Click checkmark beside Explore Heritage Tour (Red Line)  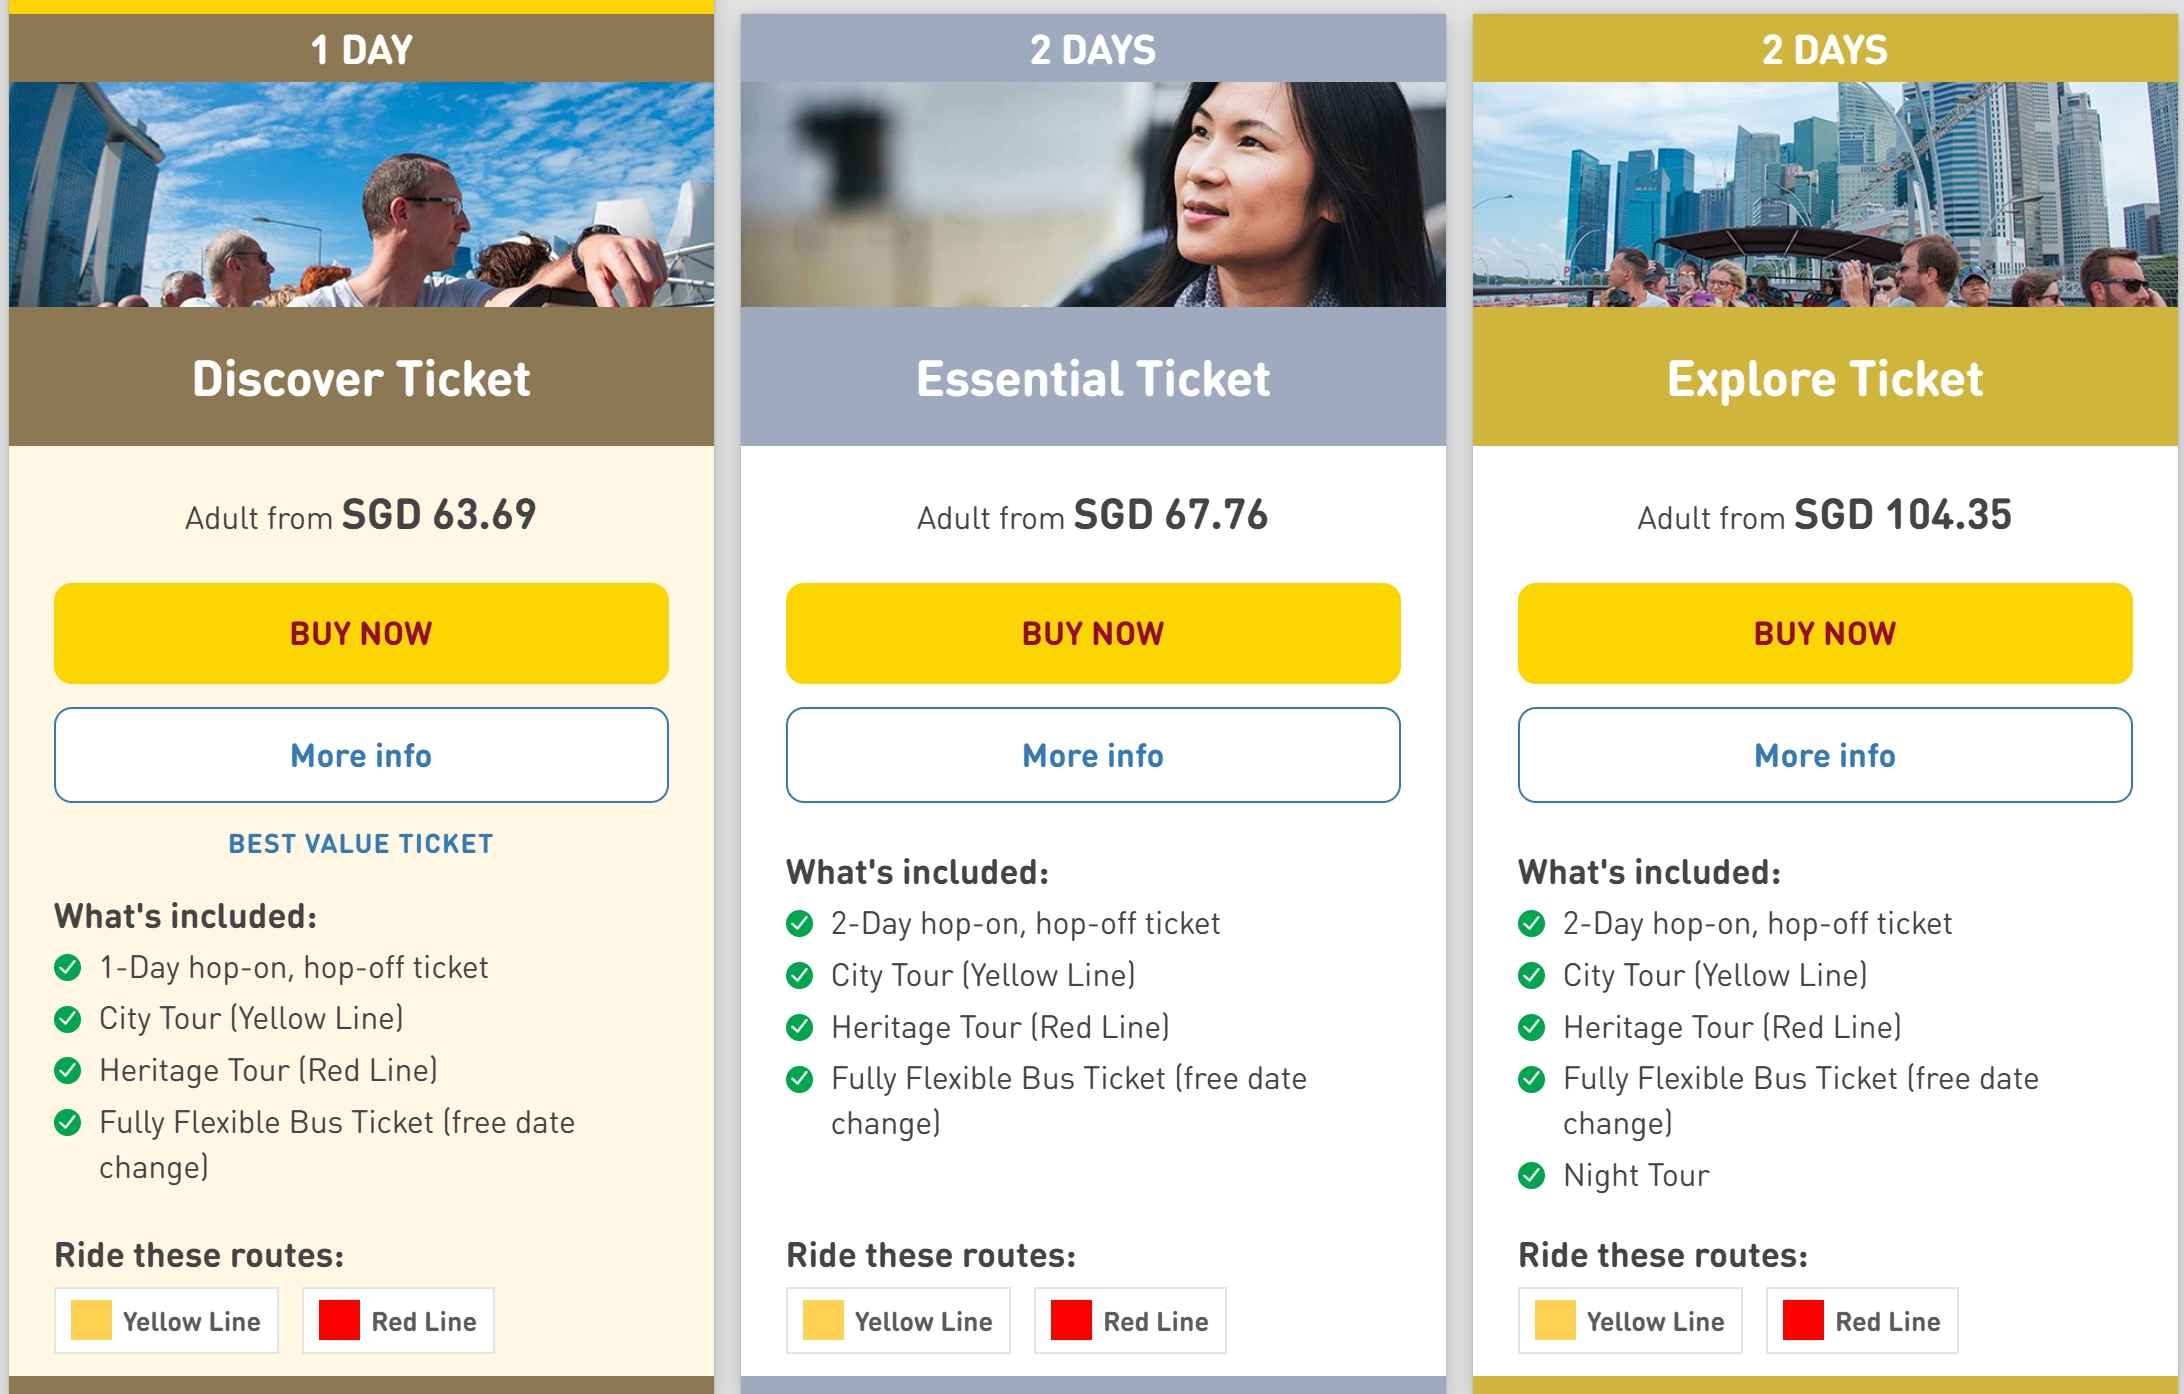(x=1531, y=1027)
